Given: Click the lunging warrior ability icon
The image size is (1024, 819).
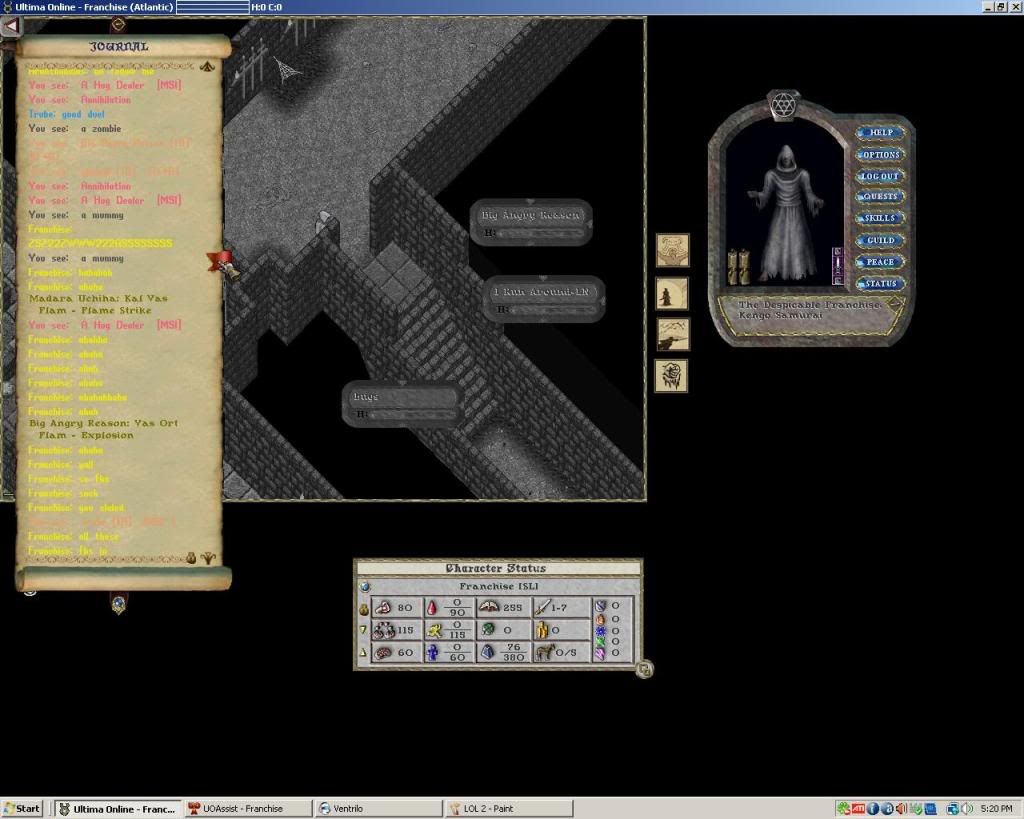Looking at the screenshot, I should click(x=673, y=334).
